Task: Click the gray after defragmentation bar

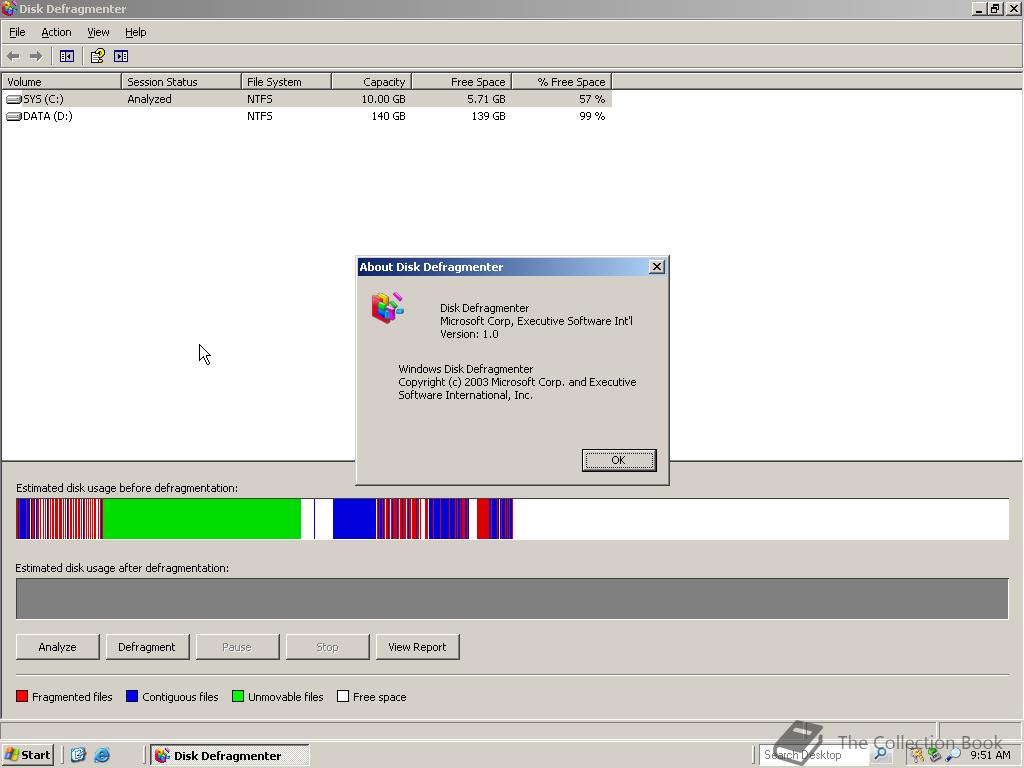Action: [512, 598]
